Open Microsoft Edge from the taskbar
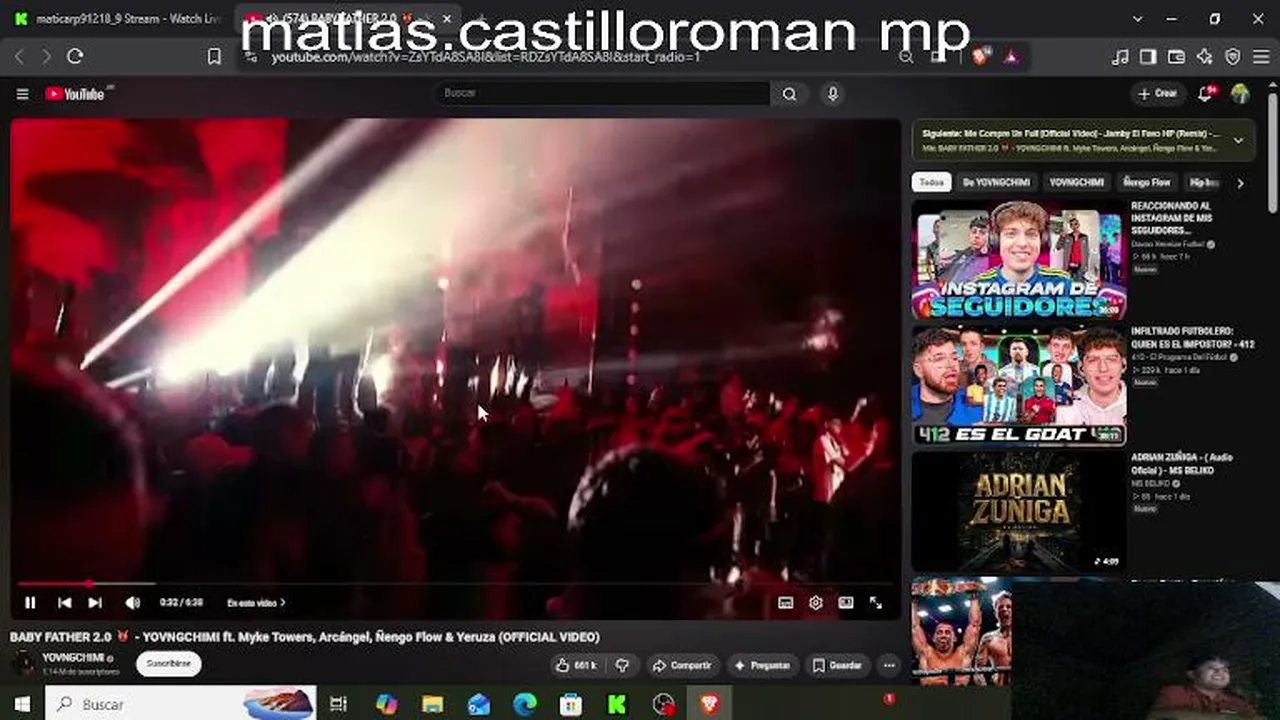 click(x=525, y=704)
